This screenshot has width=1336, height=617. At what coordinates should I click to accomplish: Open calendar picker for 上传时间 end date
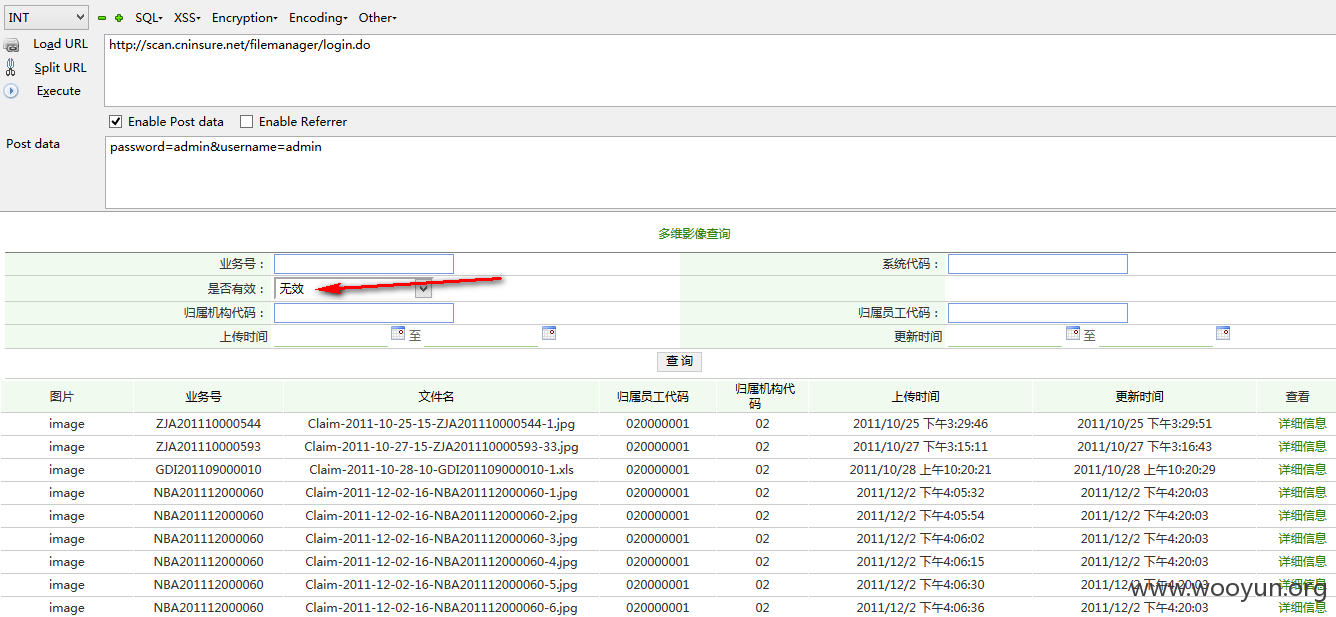click(x=549, y=333)
